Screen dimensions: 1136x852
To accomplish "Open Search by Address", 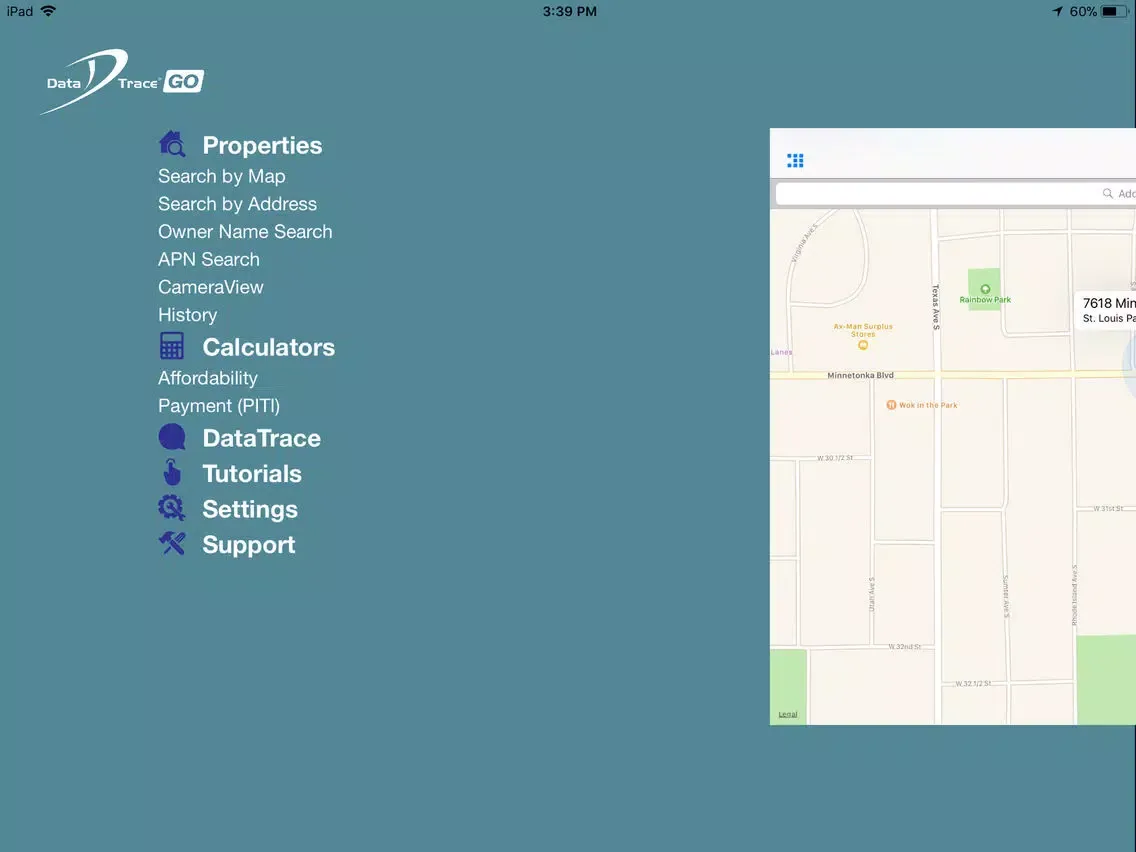I will click(x=237, y=204).
